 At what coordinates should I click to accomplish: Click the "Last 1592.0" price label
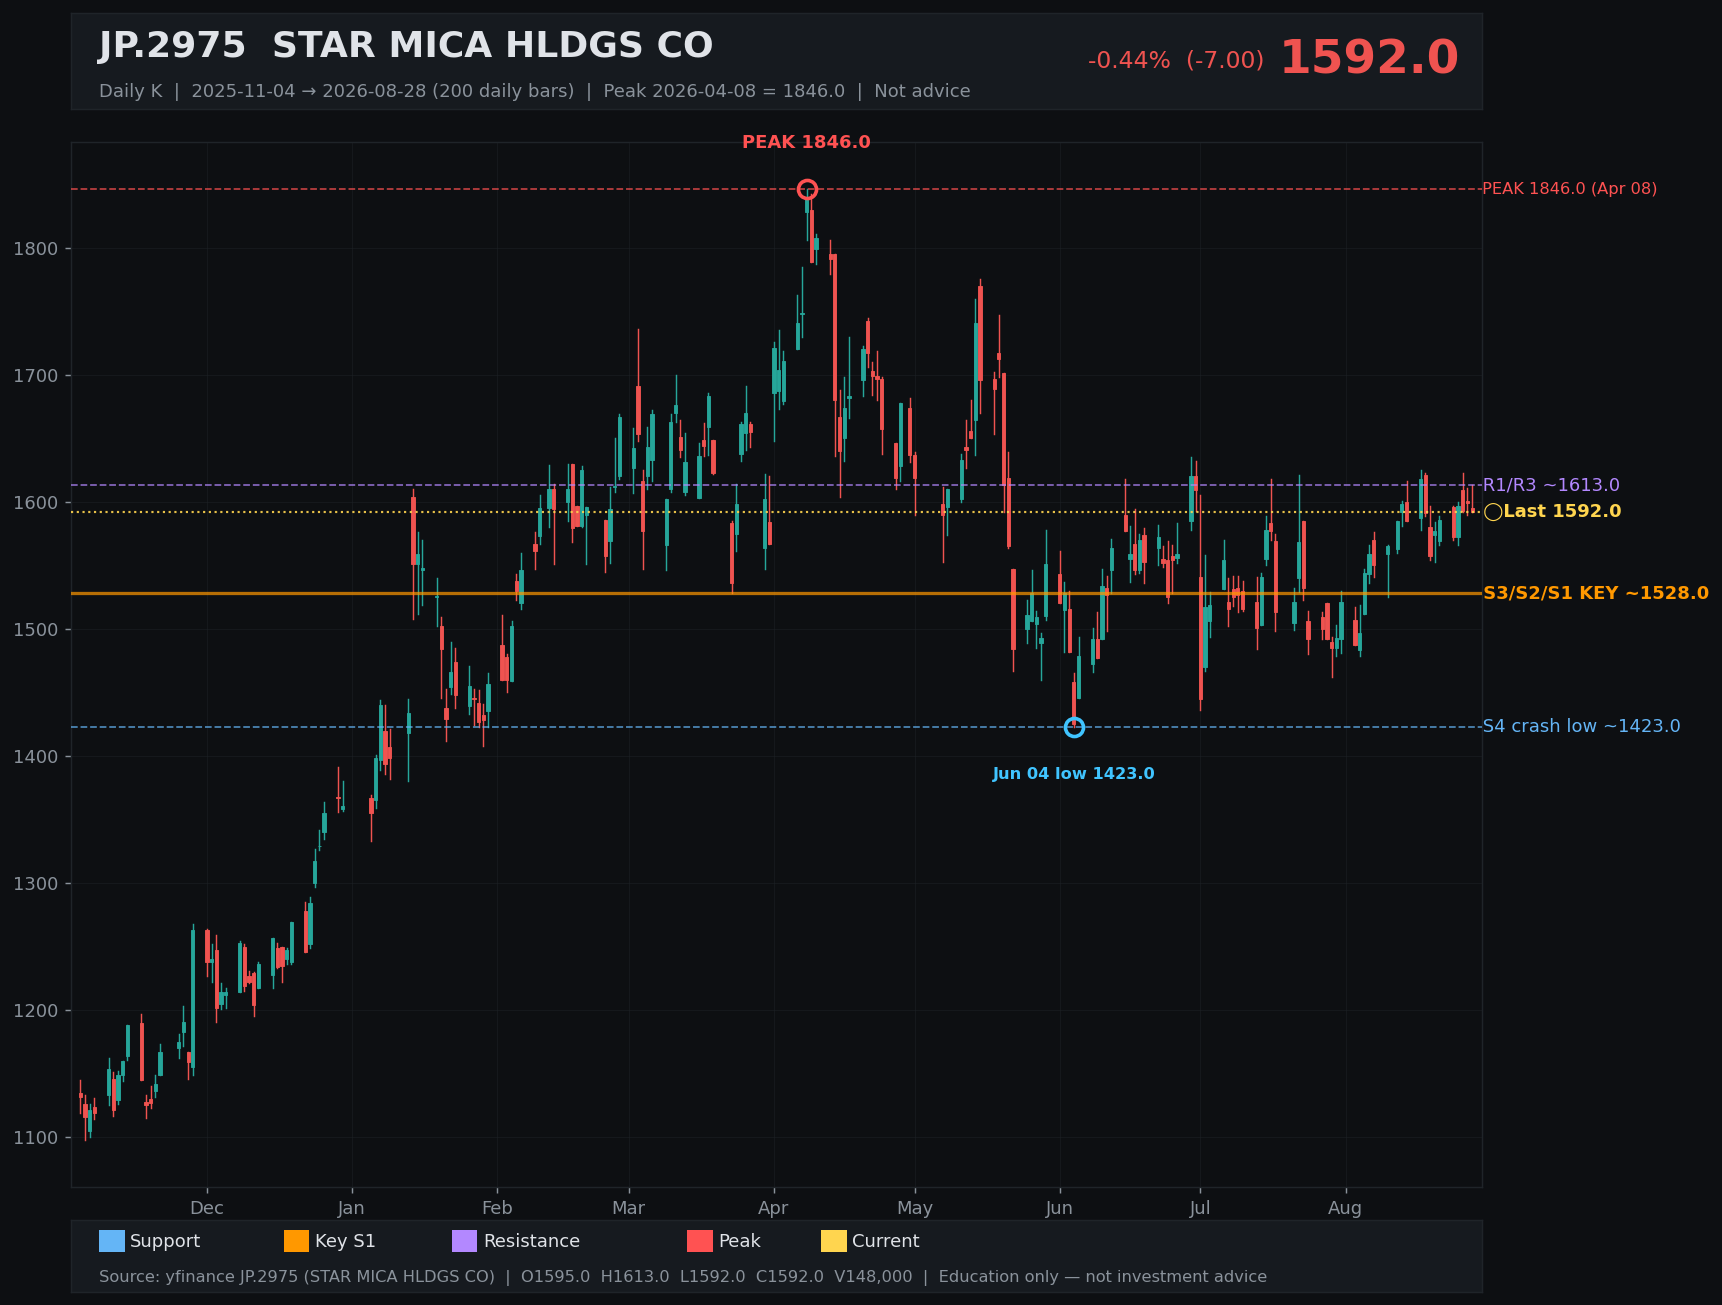point(1562,512)
